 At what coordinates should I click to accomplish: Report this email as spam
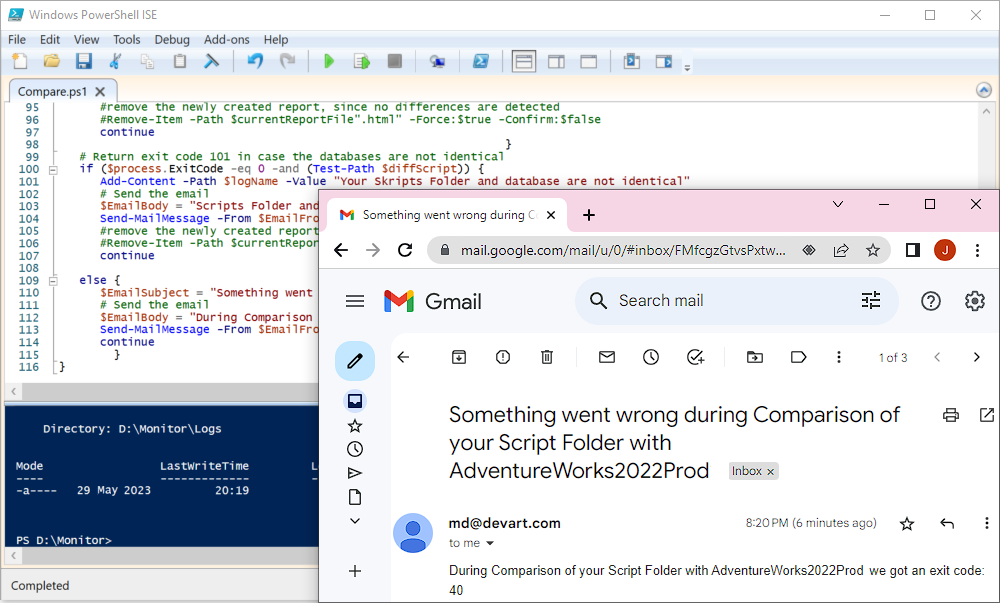click(503, 357)
